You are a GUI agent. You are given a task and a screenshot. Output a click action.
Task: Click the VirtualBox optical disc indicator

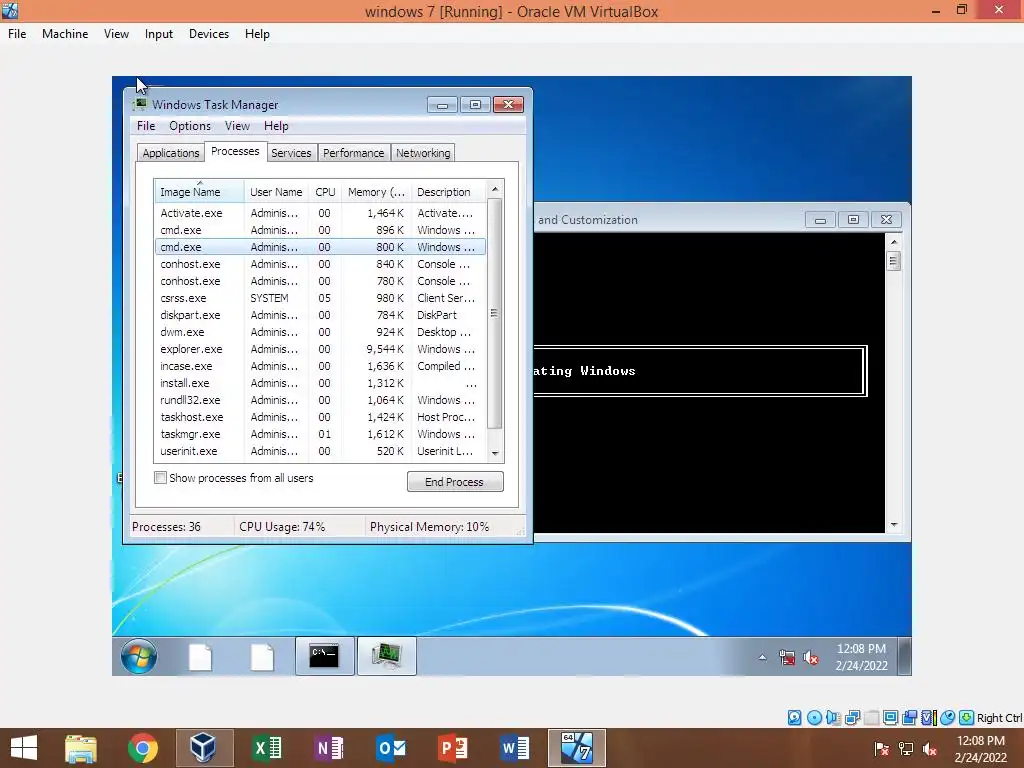(x=814, y=718)
